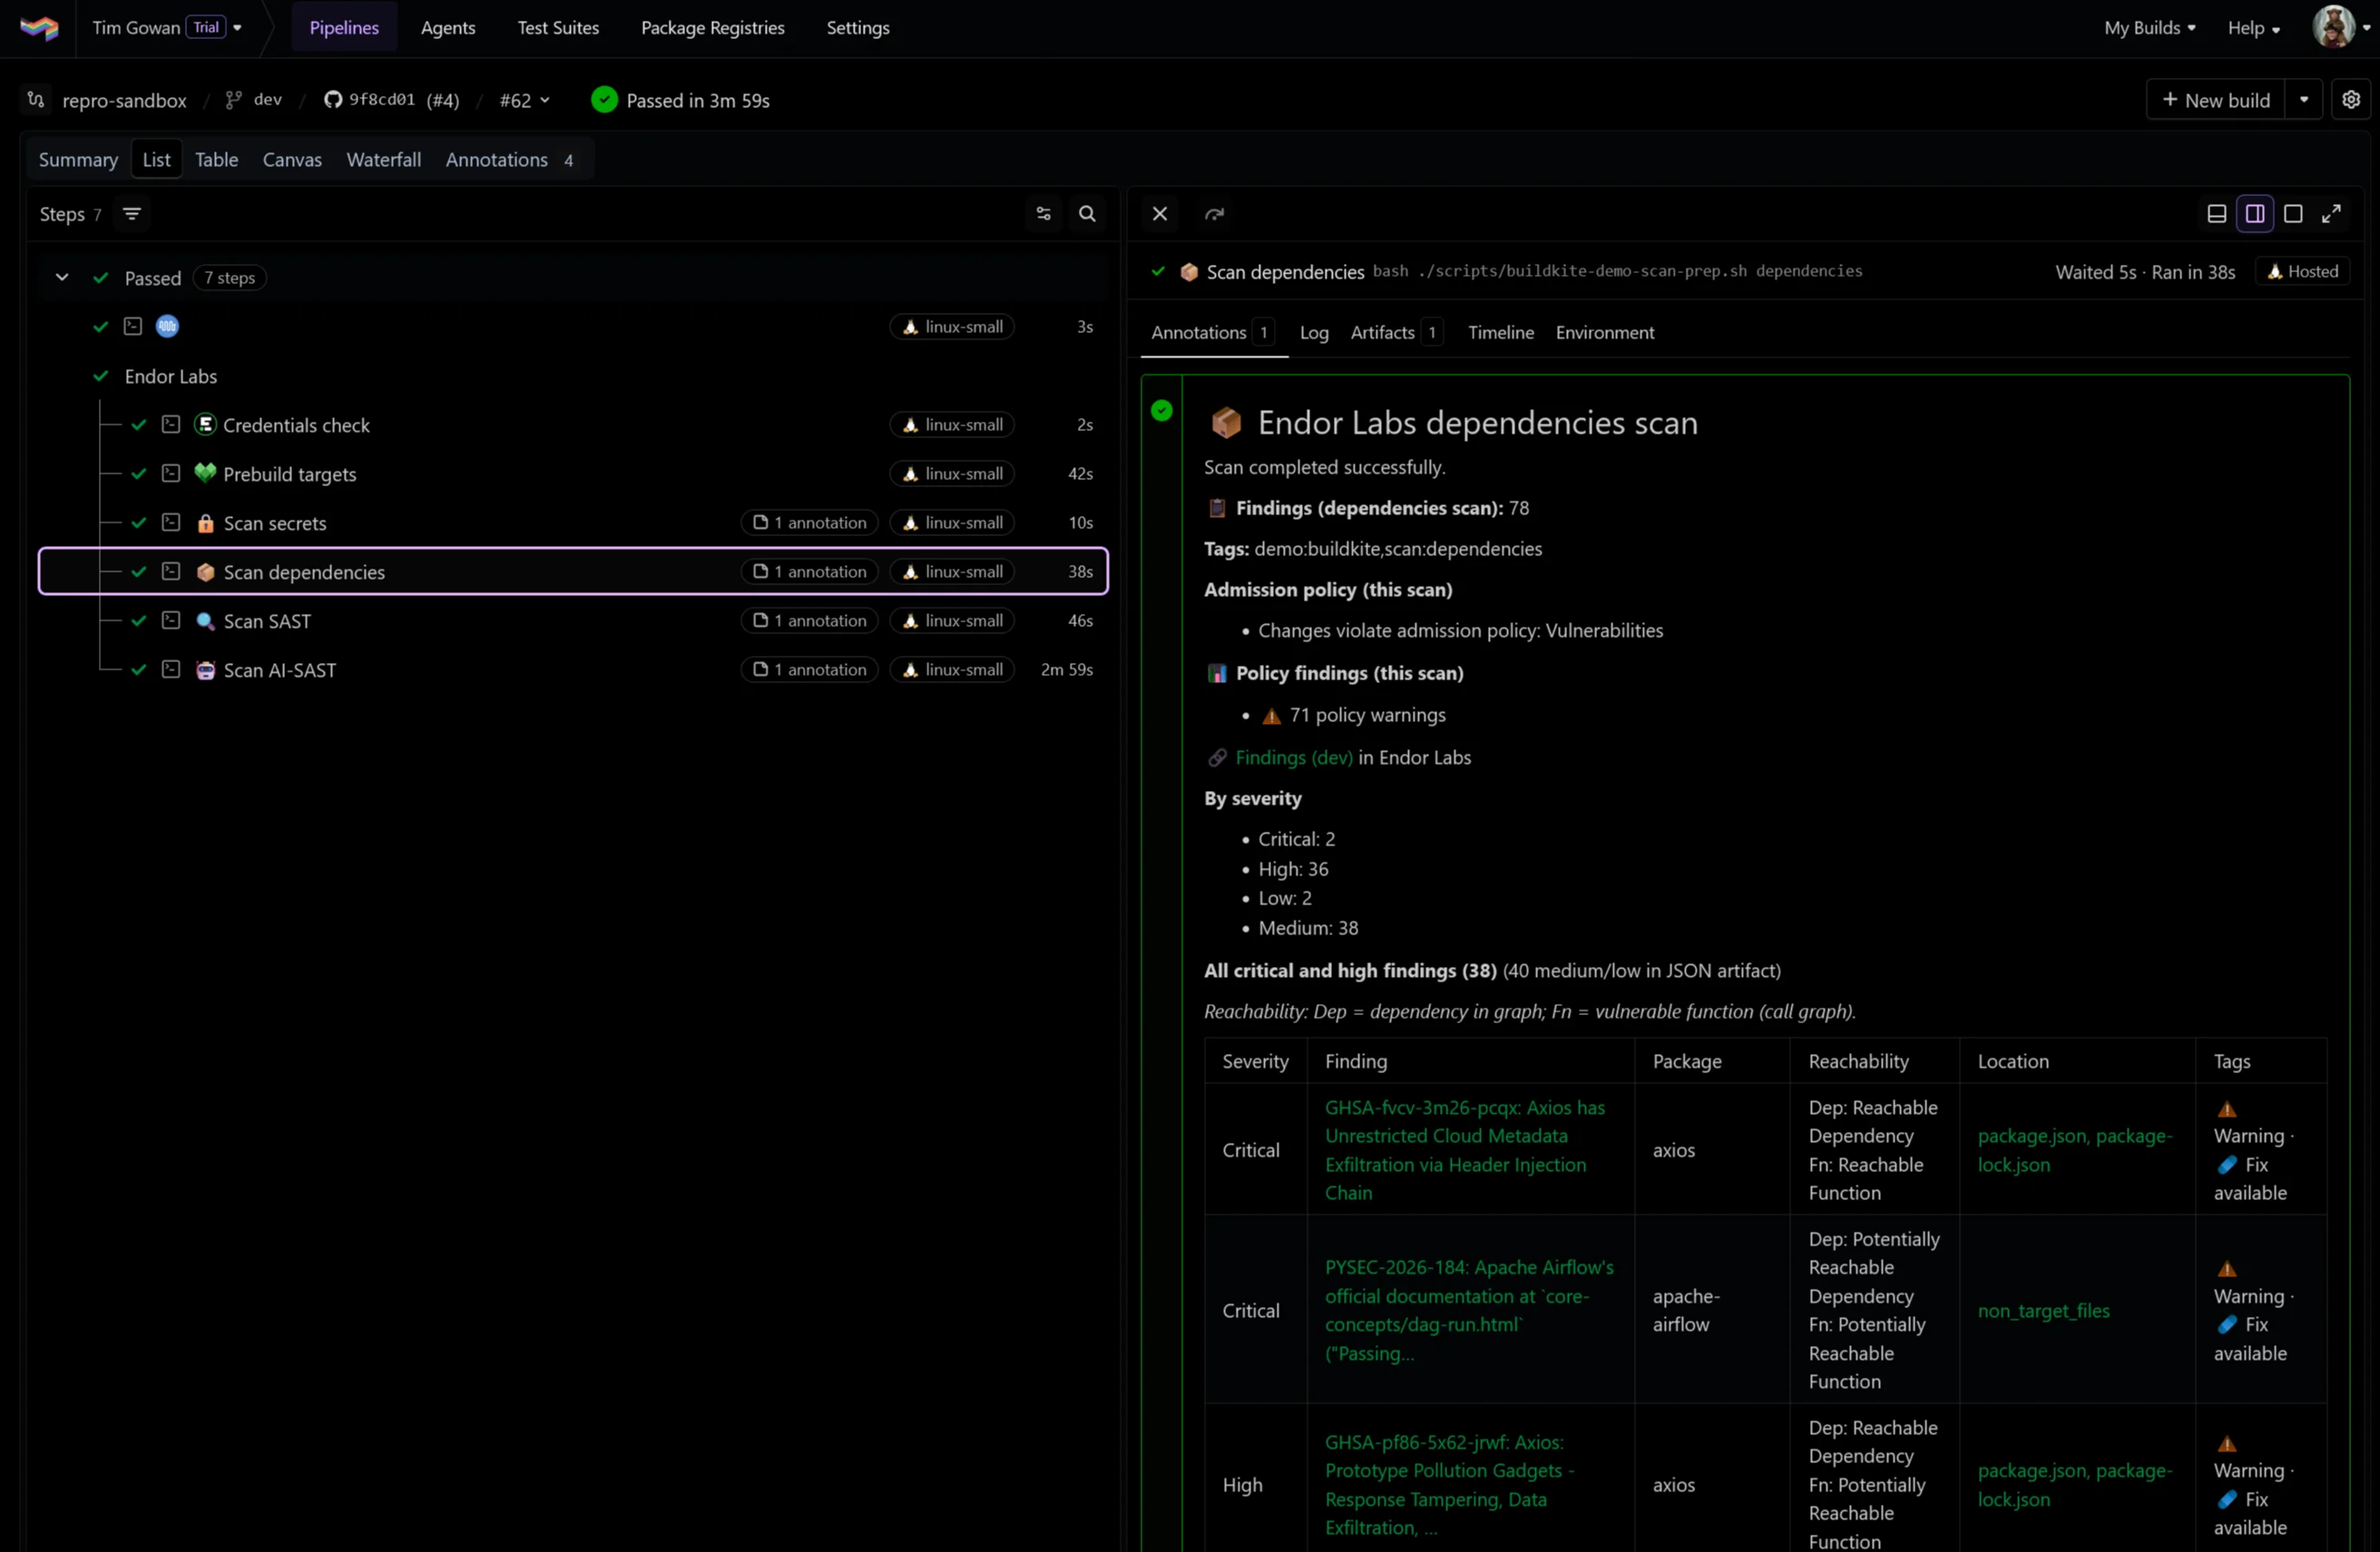Click the Hosted agent badge
Image resolution: width=2380 pixels, height=1552 pixels.
pyautogui.click(x=2302, y=272)
